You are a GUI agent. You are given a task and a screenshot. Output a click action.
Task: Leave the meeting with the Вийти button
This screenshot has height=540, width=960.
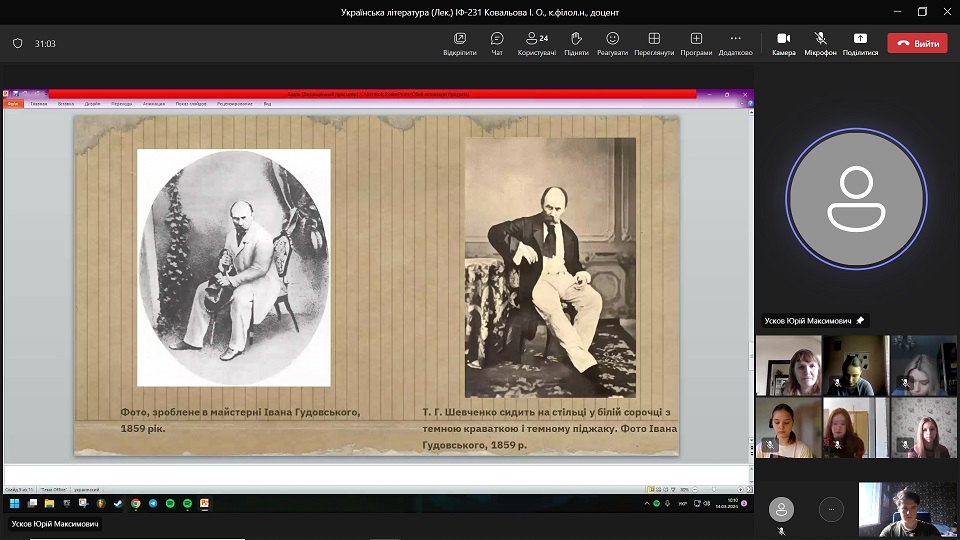coord(917,44)
